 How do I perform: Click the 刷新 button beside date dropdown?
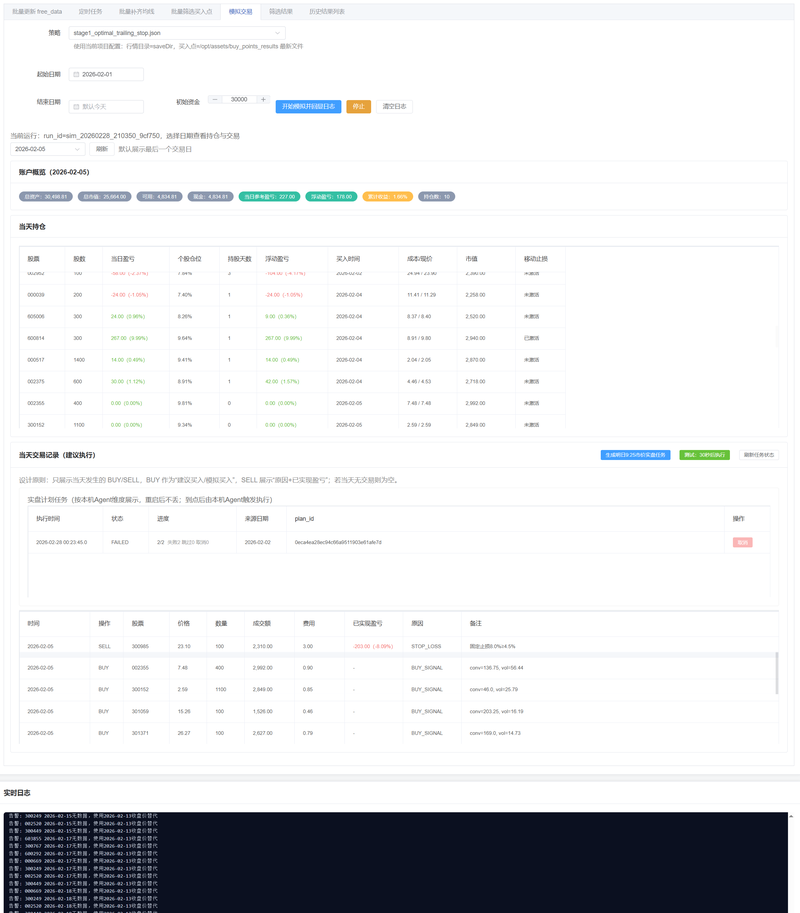coord(102,149)
